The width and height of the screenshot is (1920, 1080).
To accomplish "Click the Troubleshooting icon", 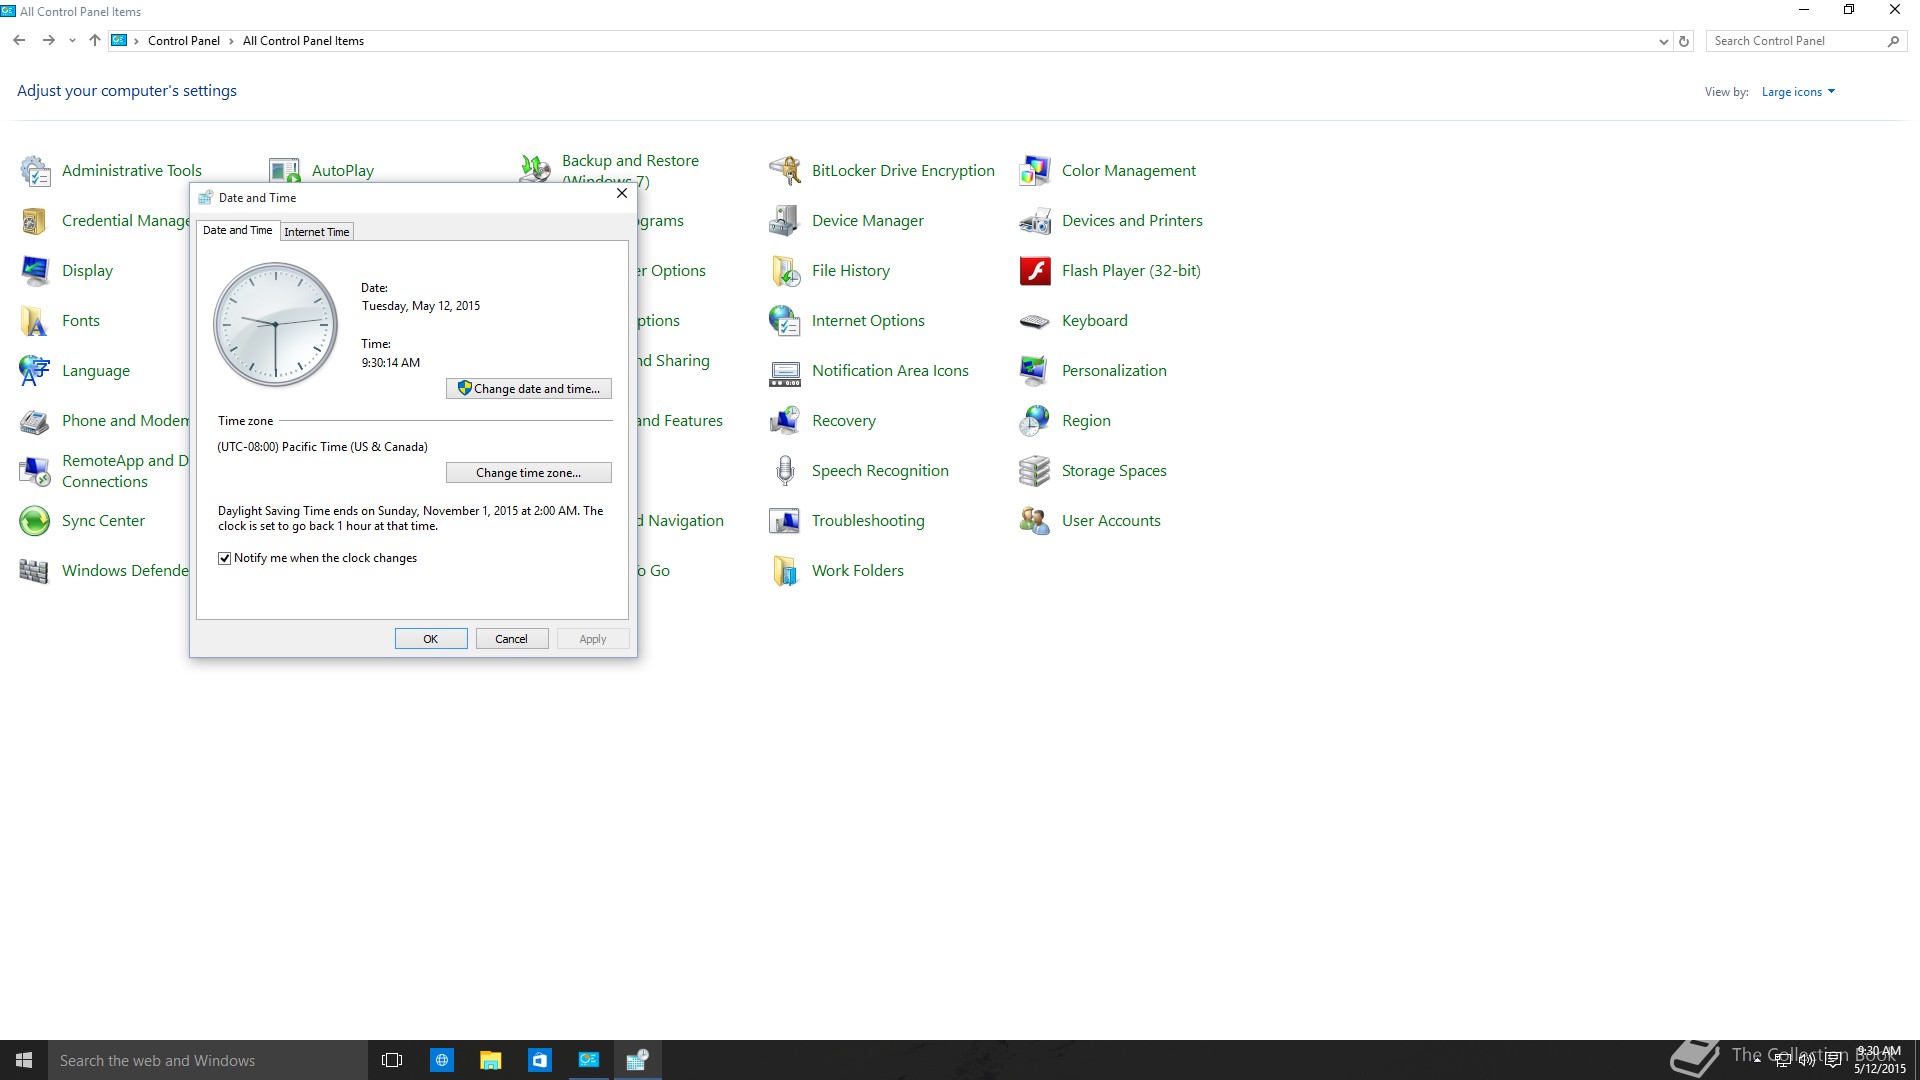I will point(785,521).
